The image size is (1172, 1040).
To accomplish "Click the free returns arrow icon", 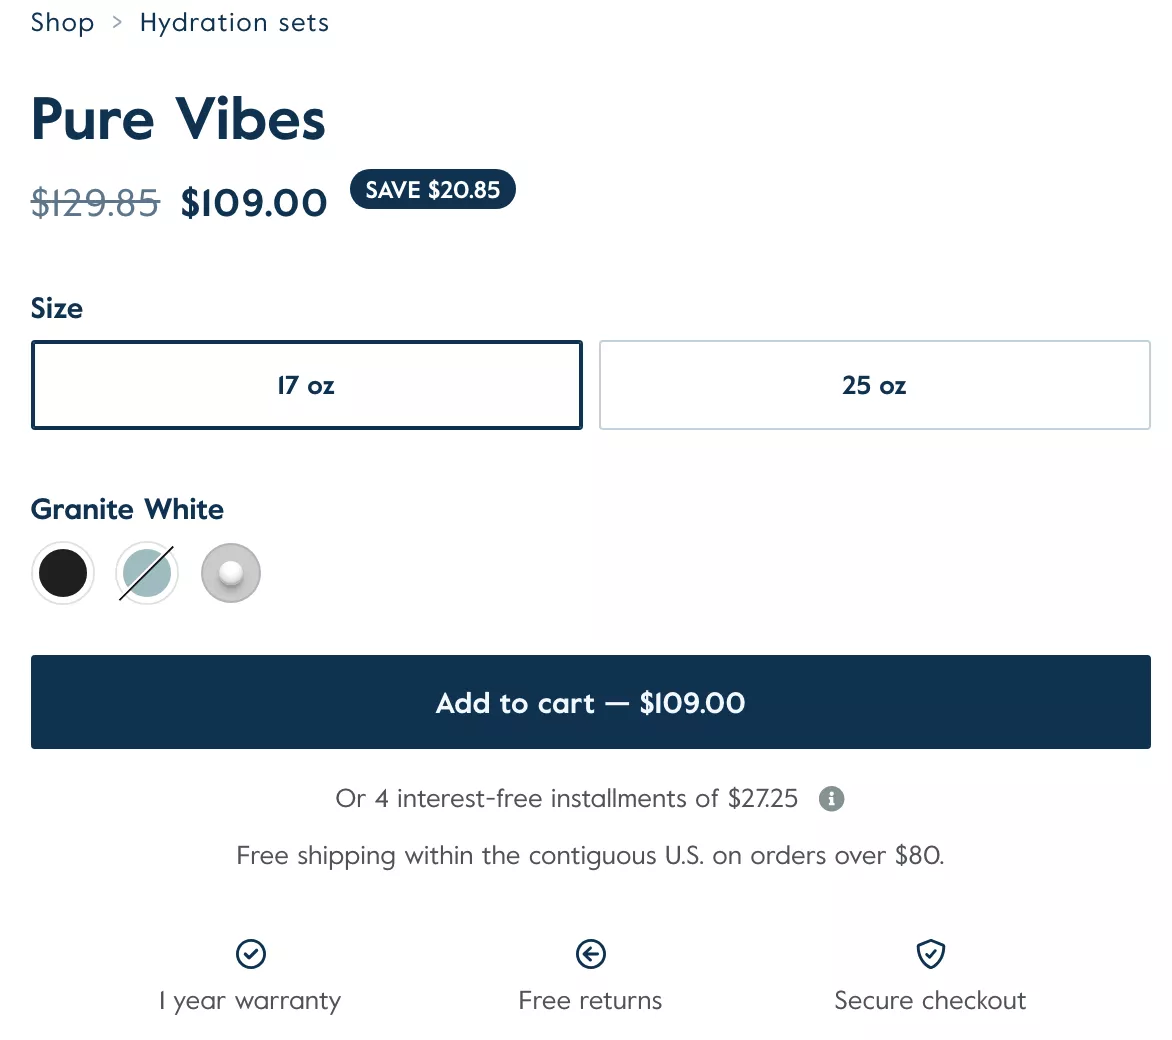I will click(591, 954).
